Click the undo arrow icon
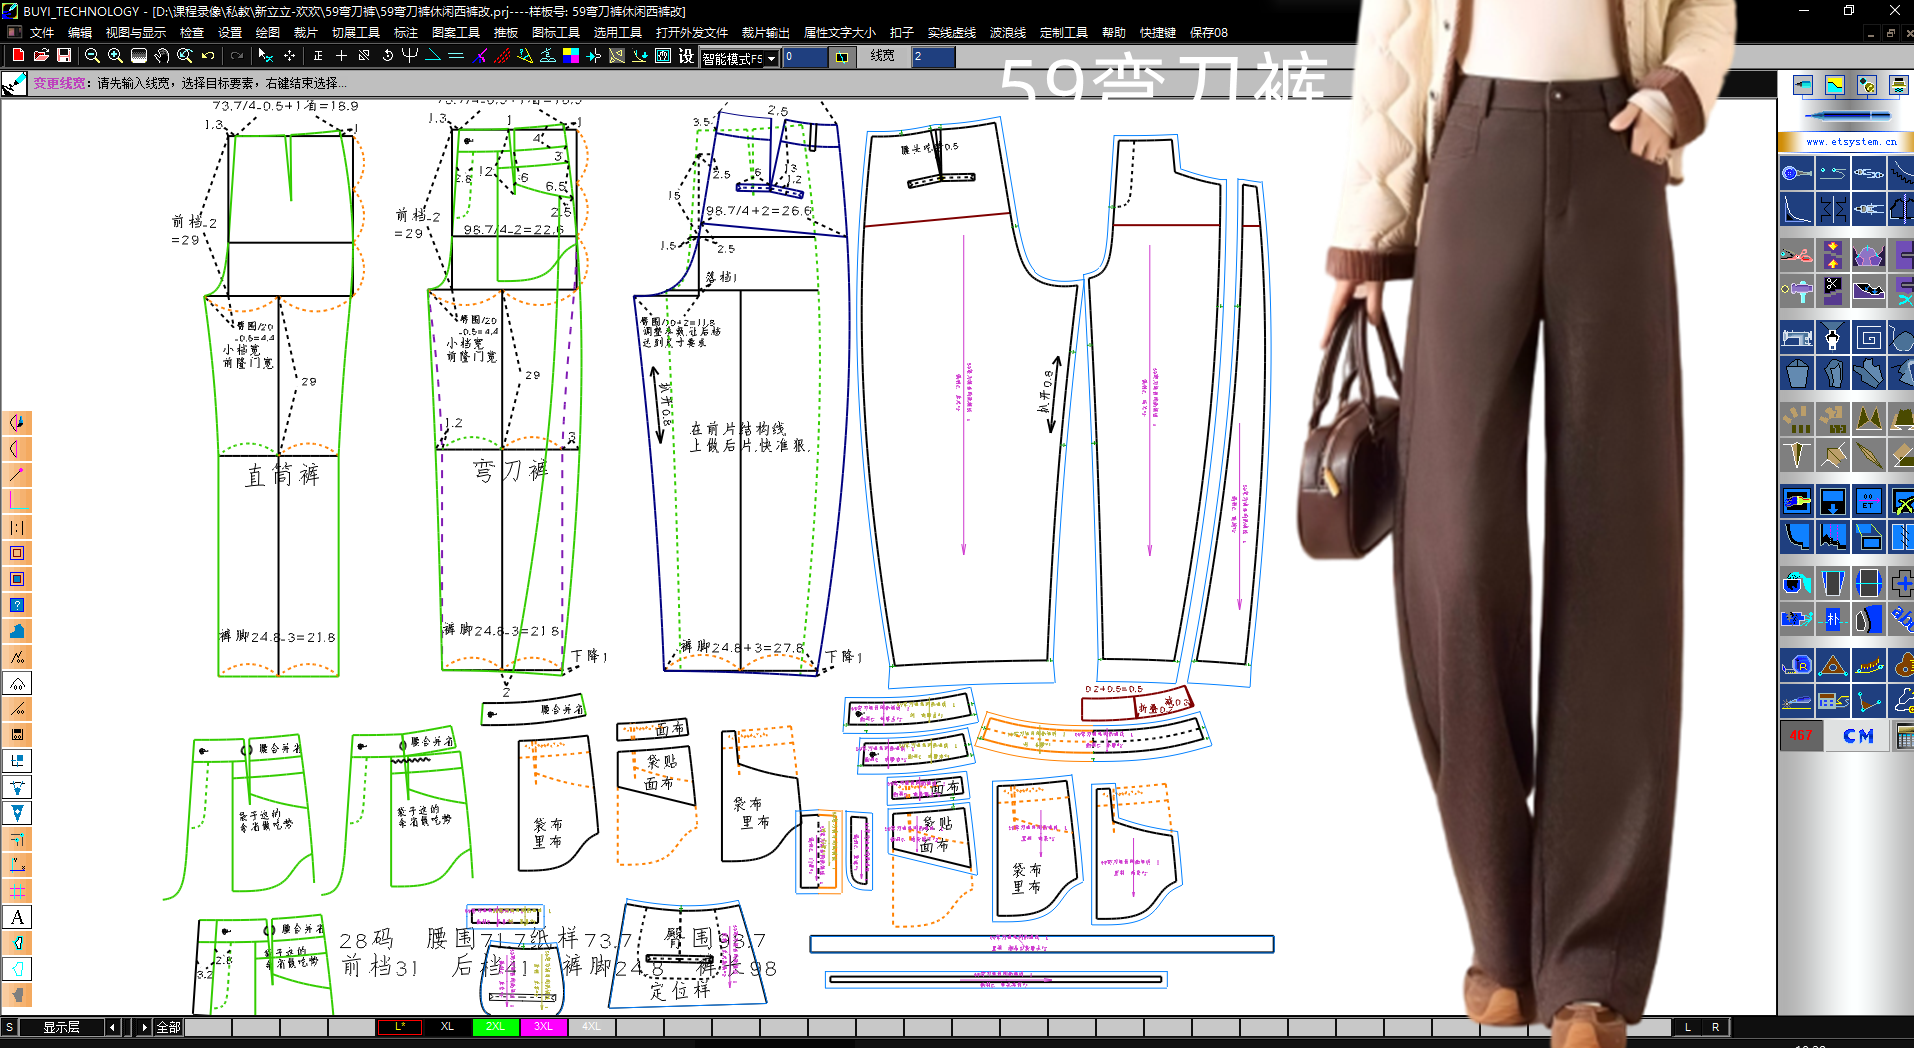Screen dimensions: 1914x1048 208,56
